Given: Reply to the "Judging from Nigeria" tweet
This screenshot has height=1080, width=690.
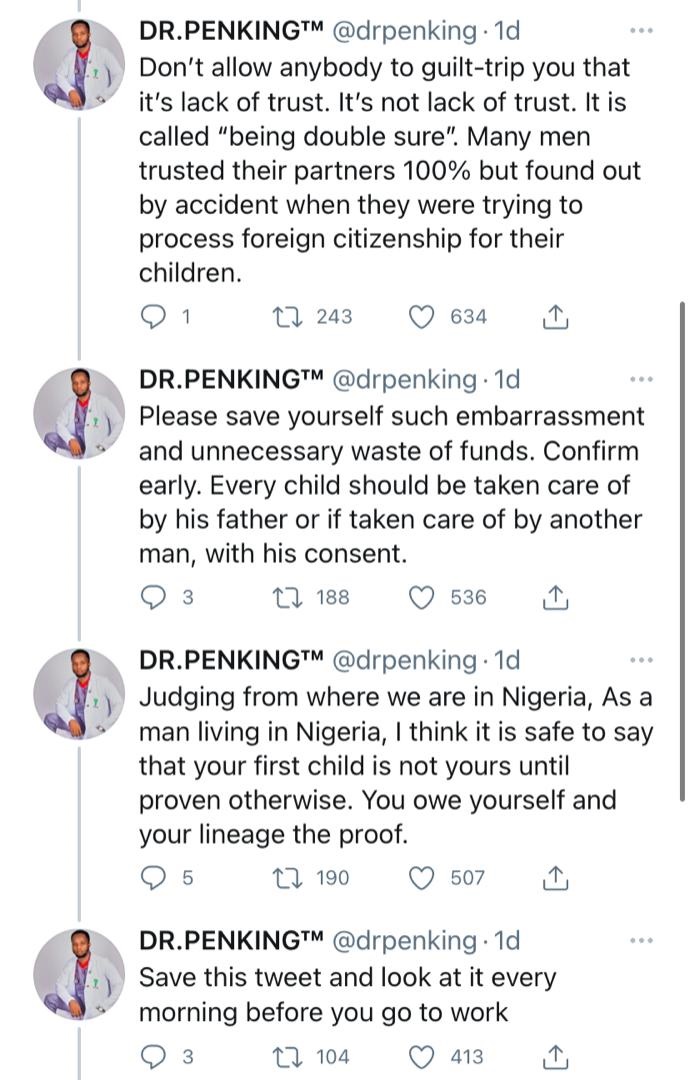Looking at the screenshot, I should 153,878.
